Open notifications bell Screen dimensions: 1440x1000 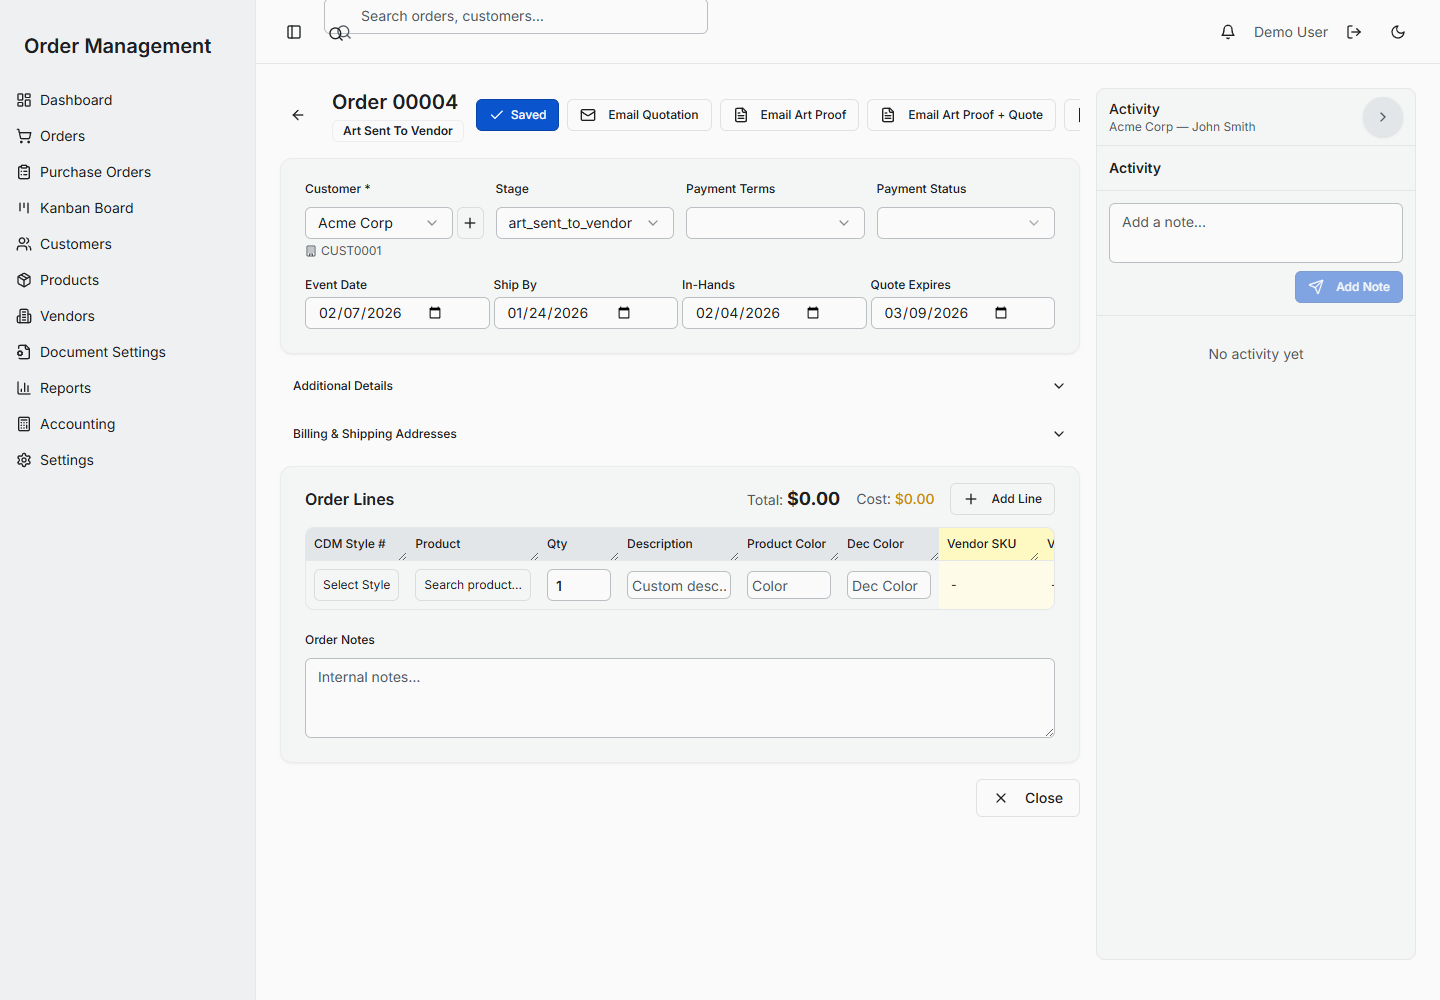tap(1228, 32)
